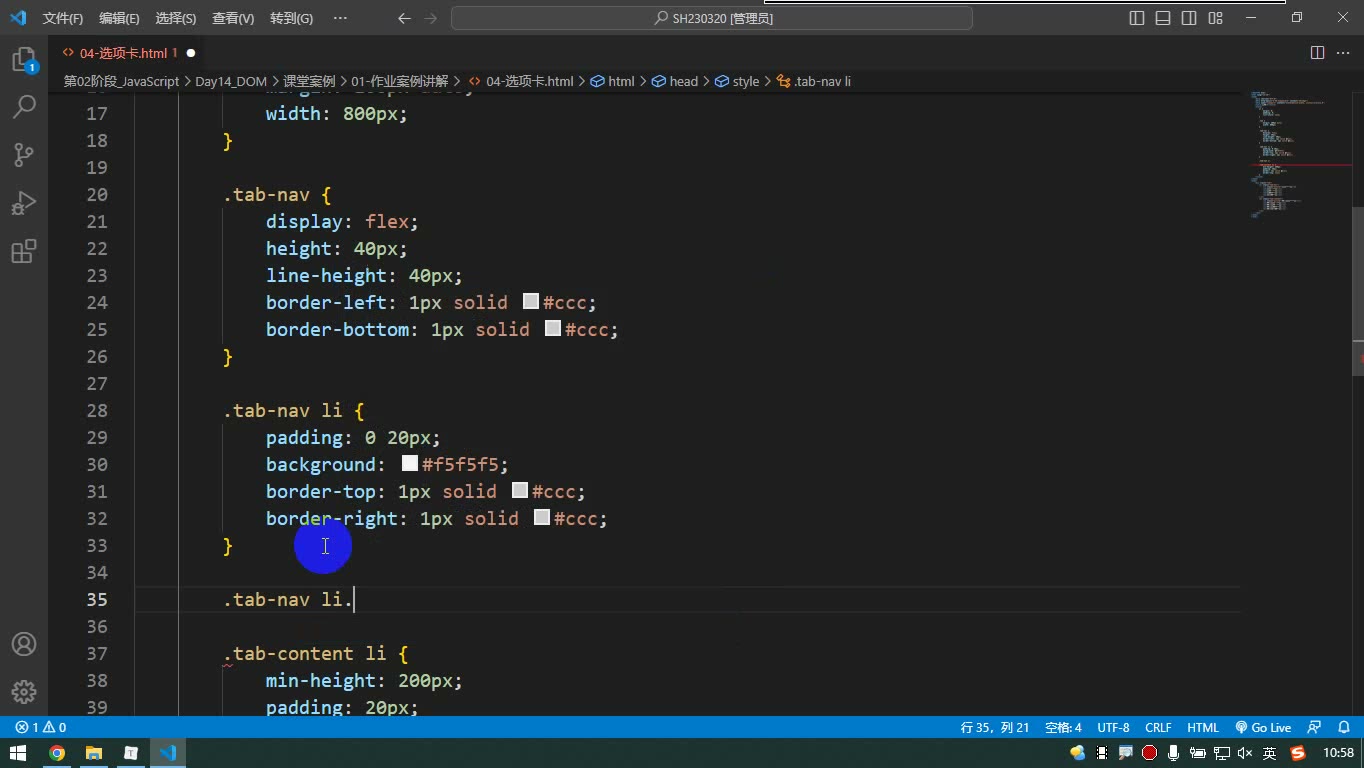Screen dimensions: 1364x768
Task: Select the 04-选项卡.html editor tab
Action: tap(124, 53)
